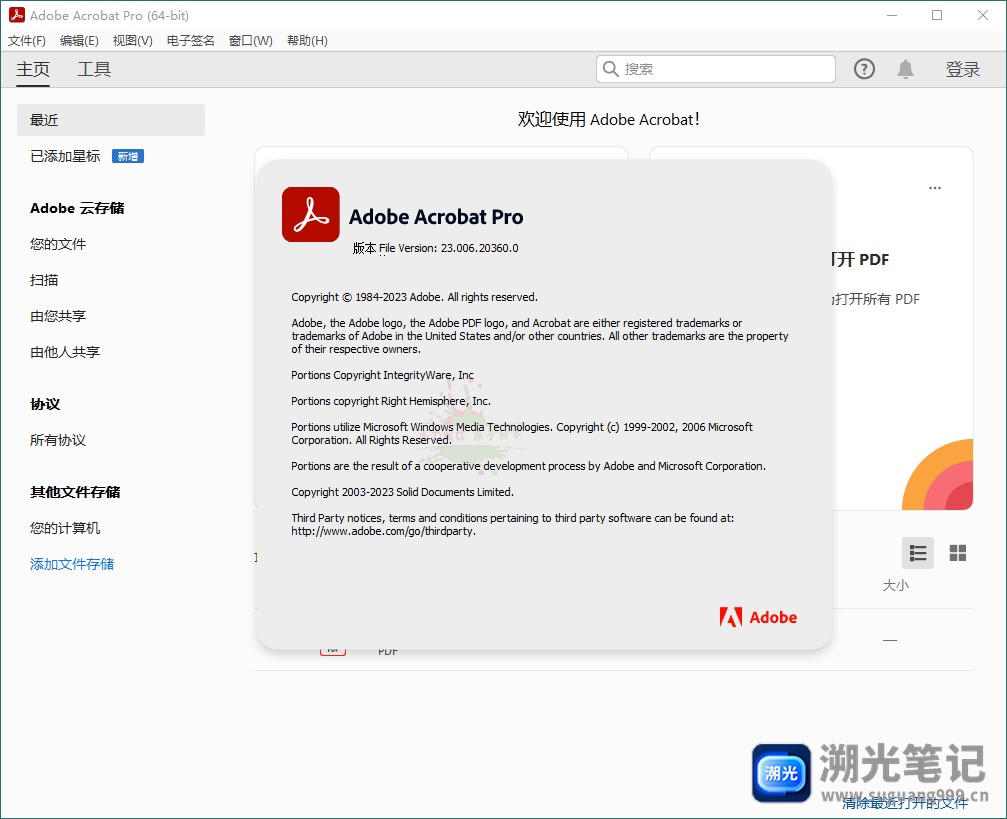1007x819 pixels.
Task: Open the 窗口(W) menu
Action: tap(250, 41)
